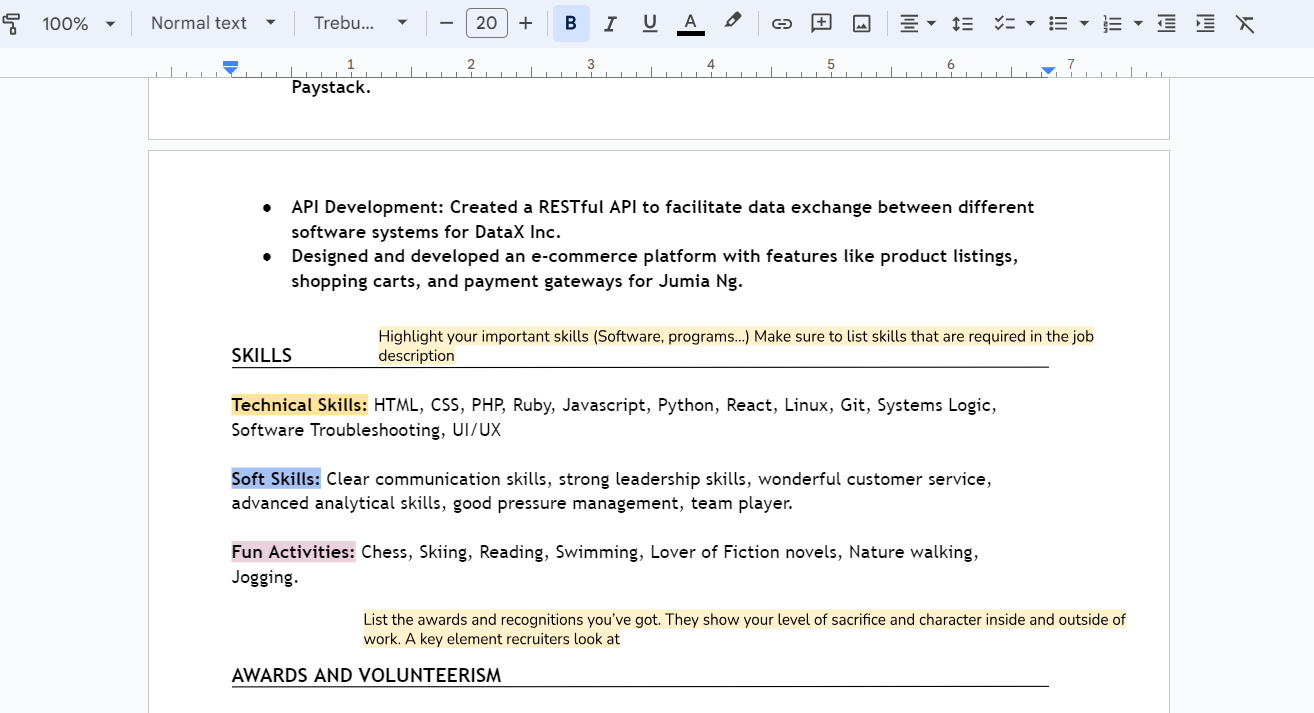
Task: Click the left indent marker on the ruler
Action: 231,68
